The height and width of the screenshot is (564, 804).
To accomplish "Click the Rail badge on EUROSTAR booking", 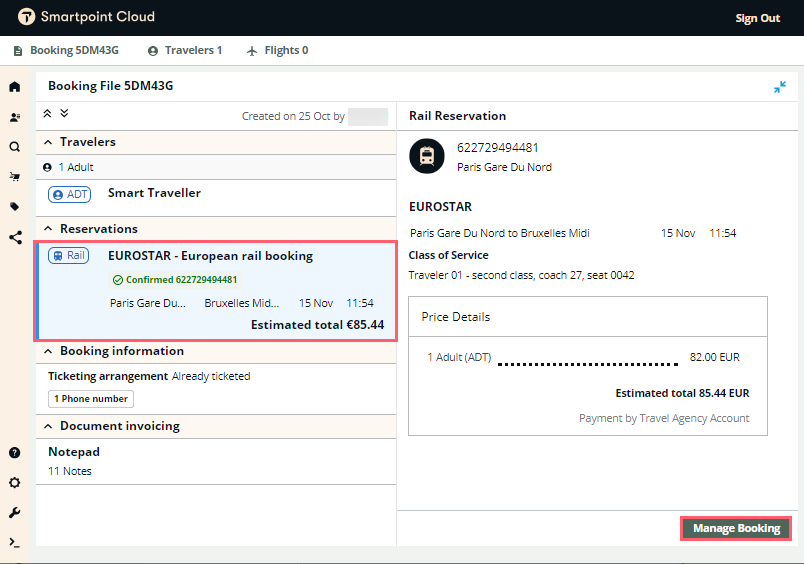I will (x=68, y=255).
